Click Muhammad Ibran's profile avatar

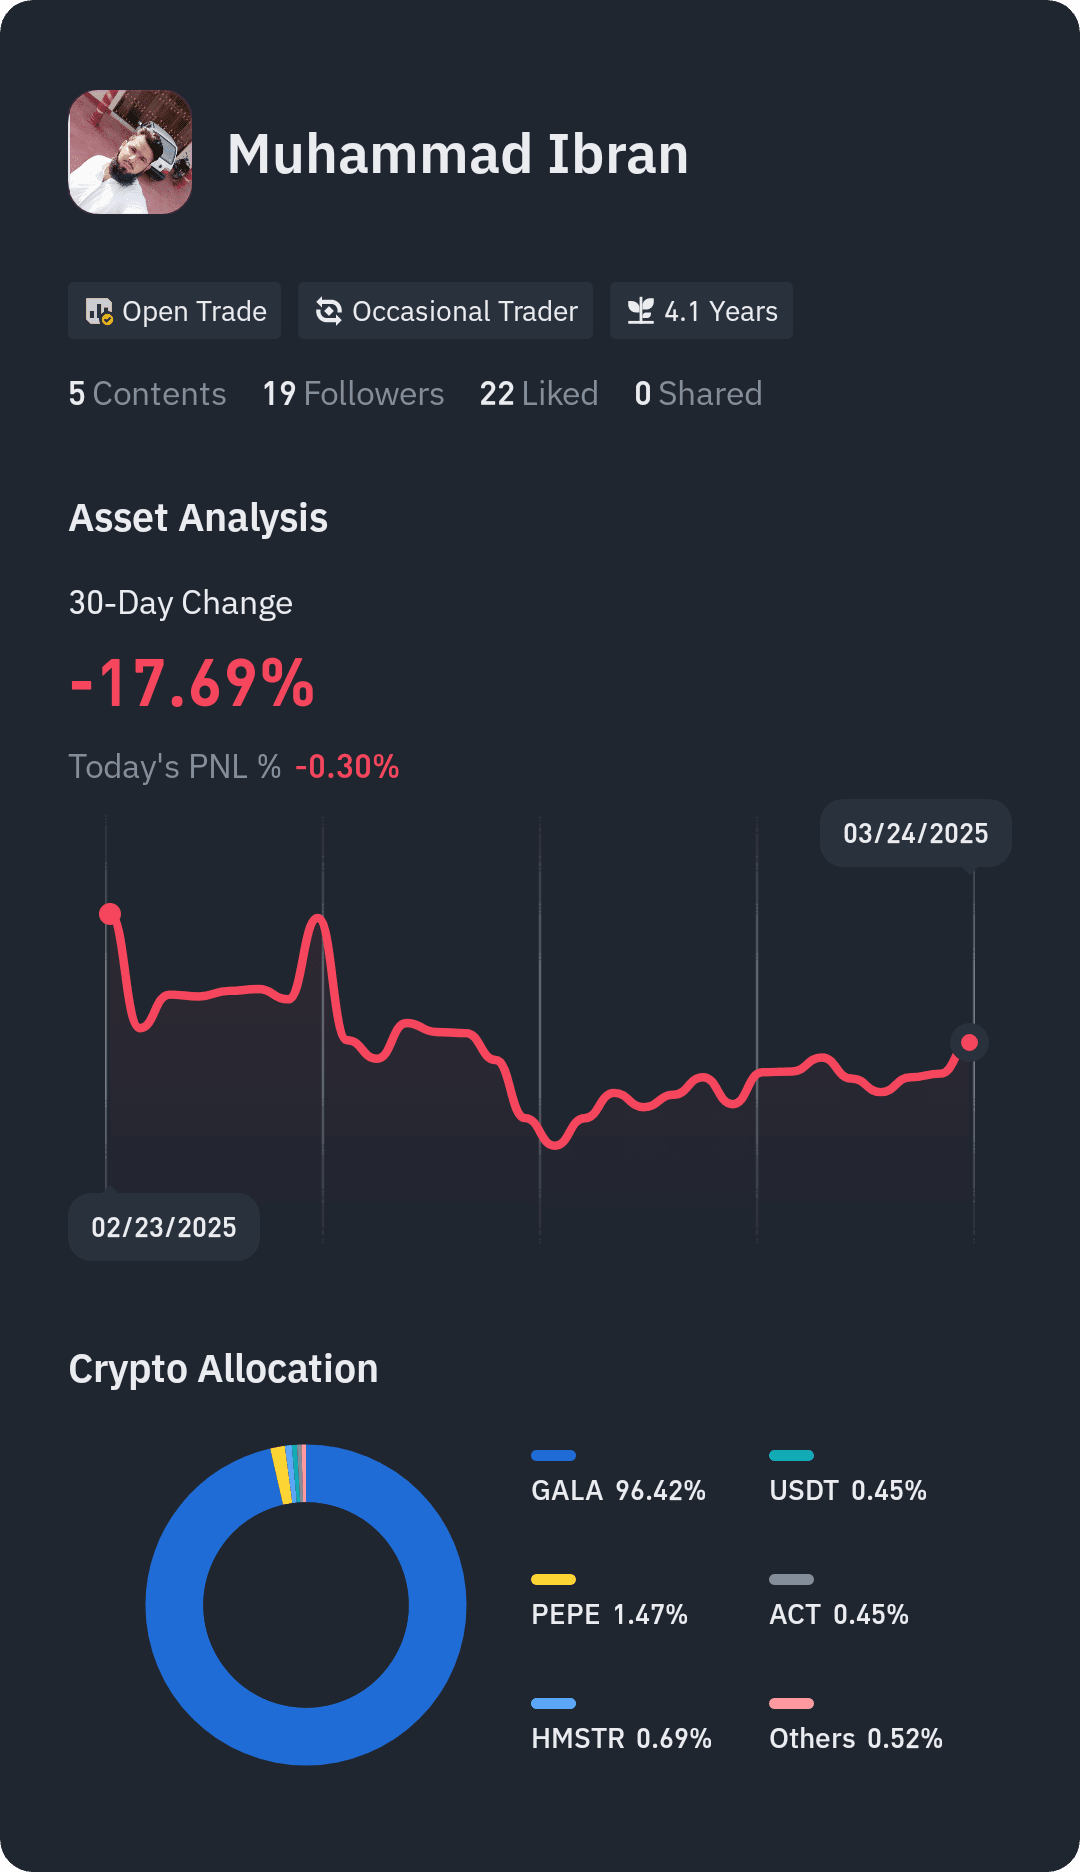130,152
